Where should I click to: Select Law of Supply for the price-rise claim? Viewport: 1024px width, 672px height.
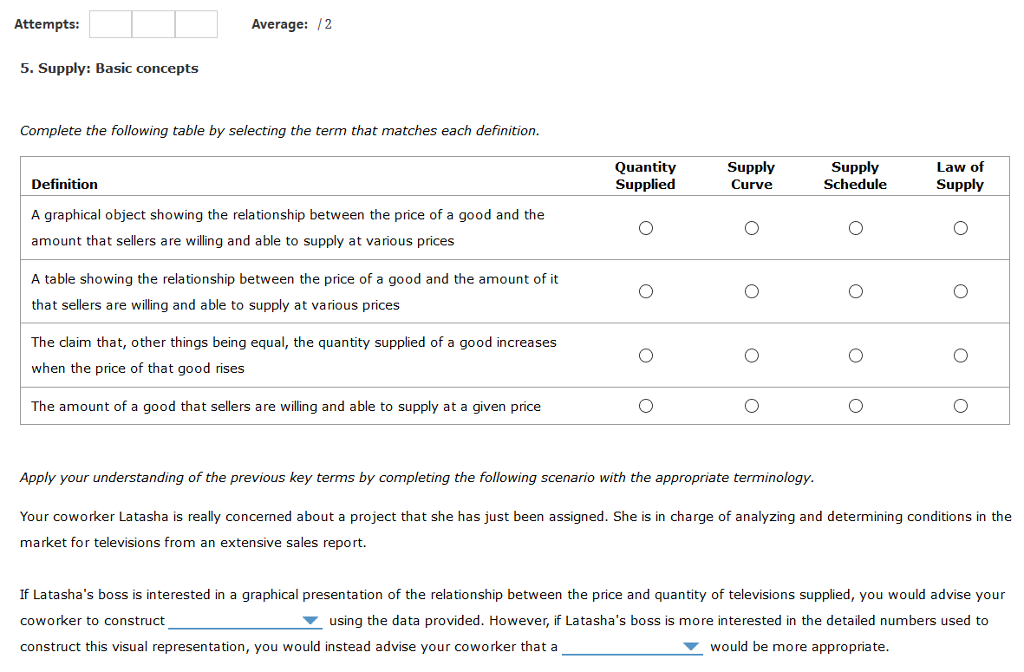point(960,355)
